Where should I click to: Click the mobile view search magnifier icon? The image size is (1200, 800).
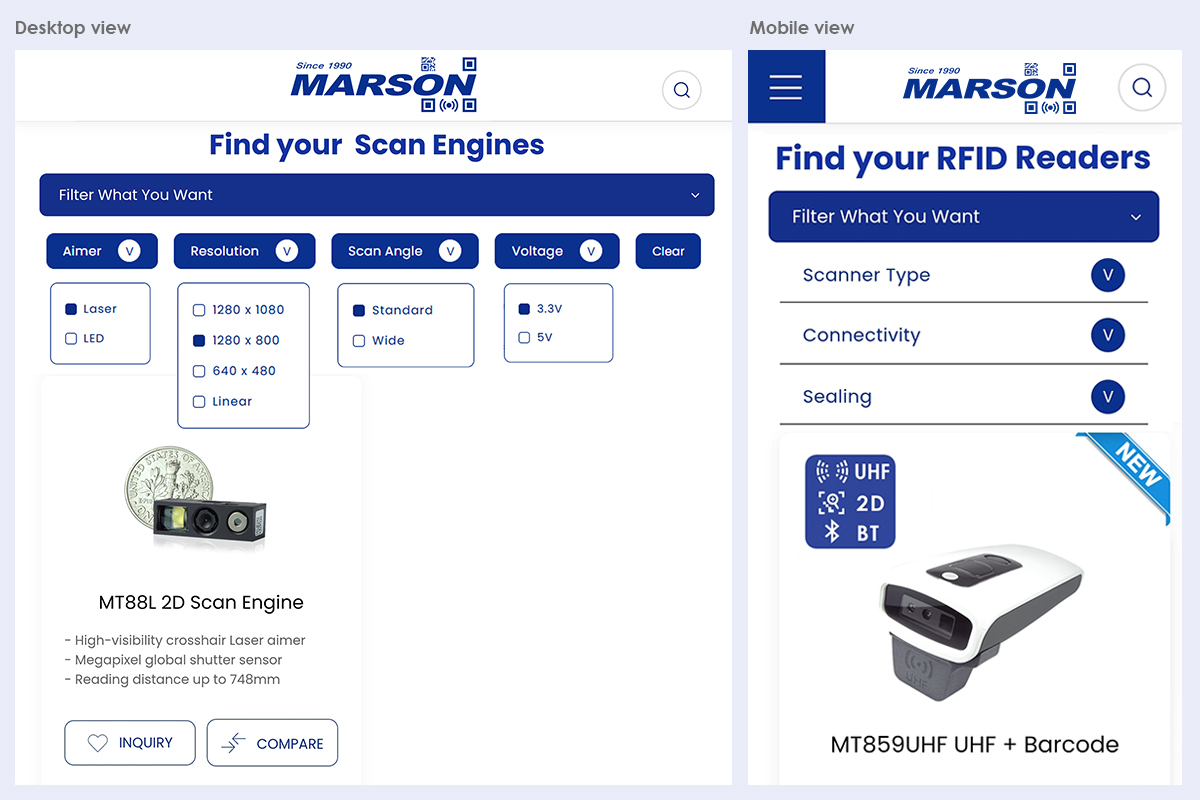click(x=1141, y=87)
